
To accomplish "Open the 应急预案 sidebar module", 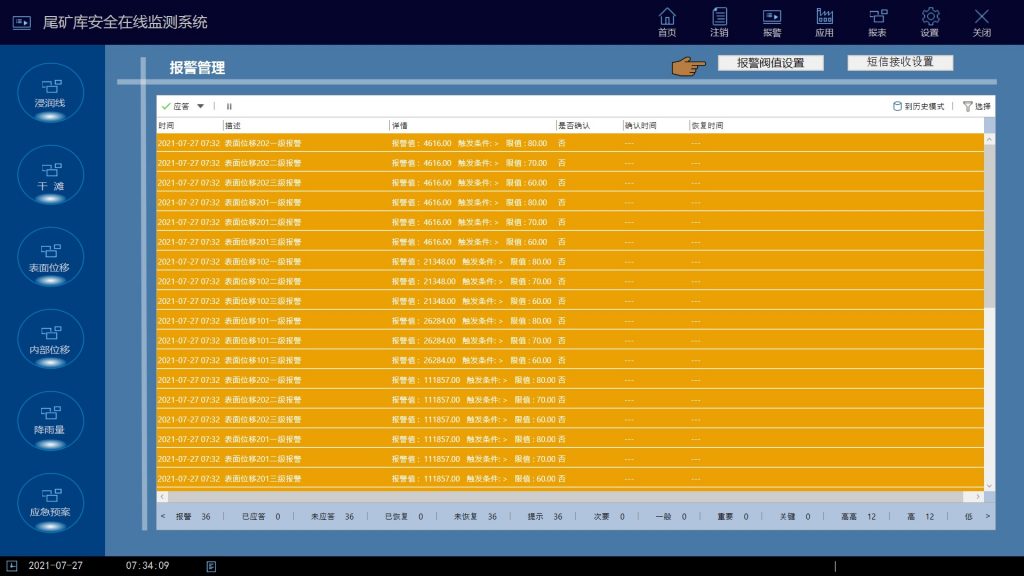I will point(50,504).
